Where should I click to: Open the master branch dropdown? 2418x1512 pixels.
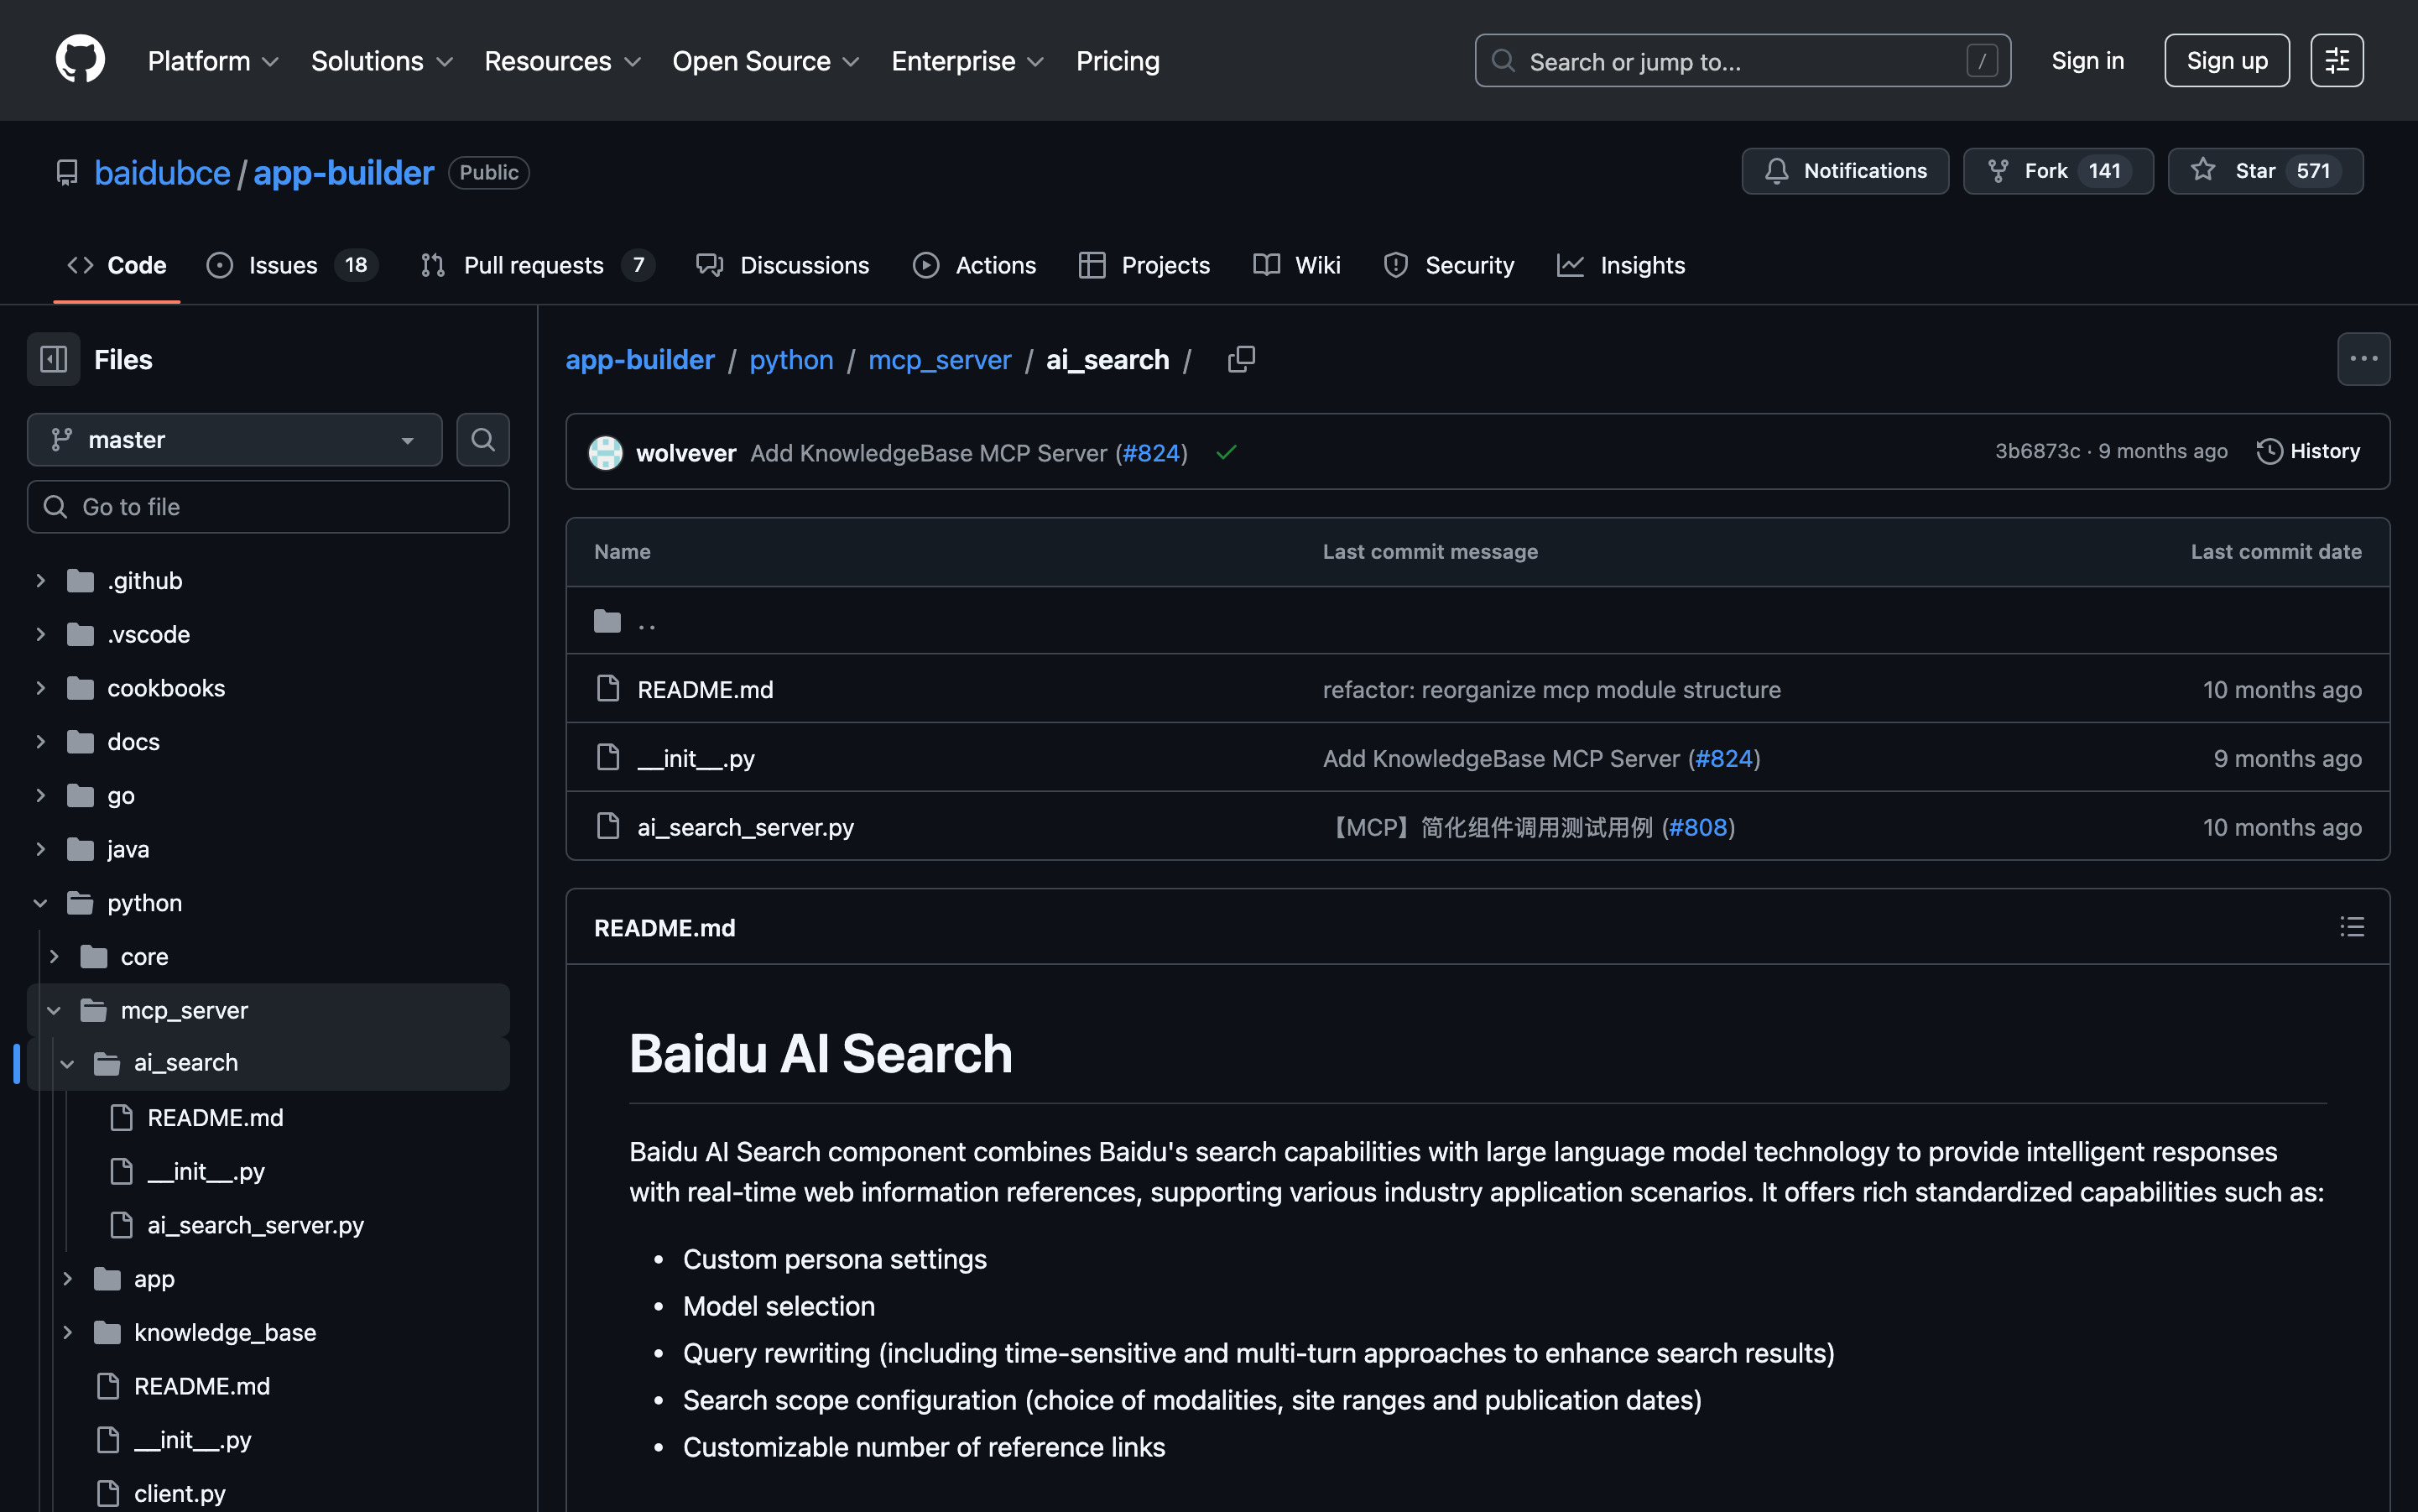(x=235, y=440)
